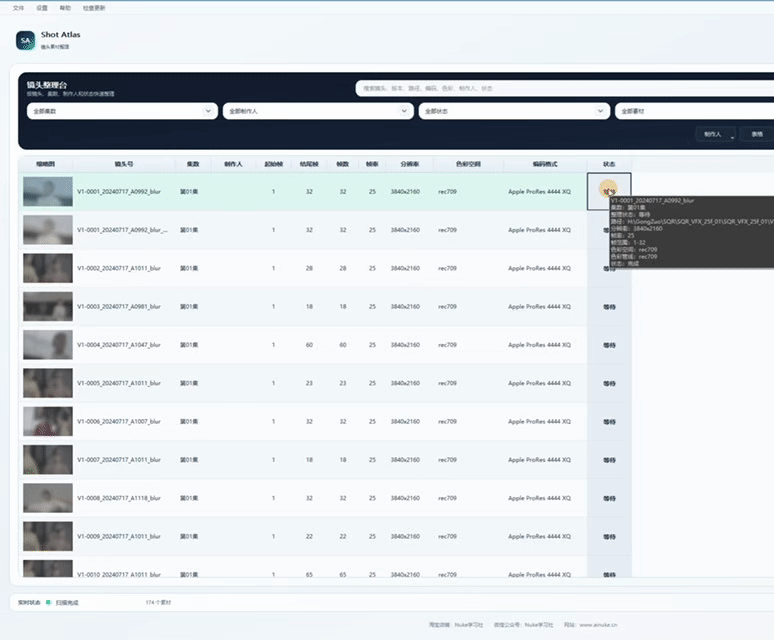774x640 pixels.
Task: Open the 帮助 menu
Action: click(65, 8)
